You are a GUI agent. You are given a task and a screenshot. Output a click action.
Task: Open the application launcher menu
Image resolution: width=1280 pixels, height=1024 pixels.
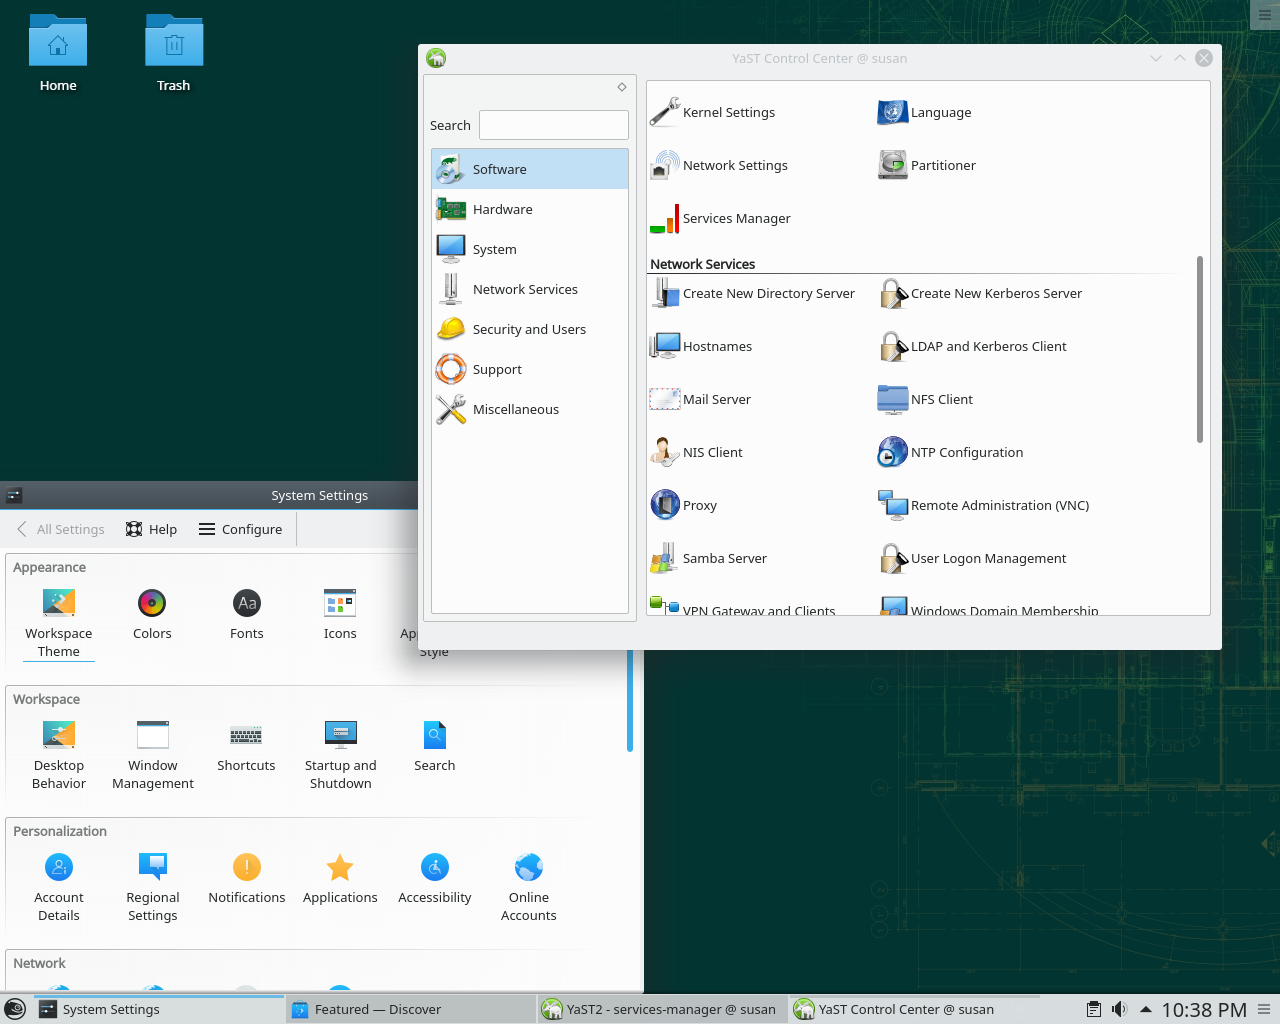coord(15,1009)
